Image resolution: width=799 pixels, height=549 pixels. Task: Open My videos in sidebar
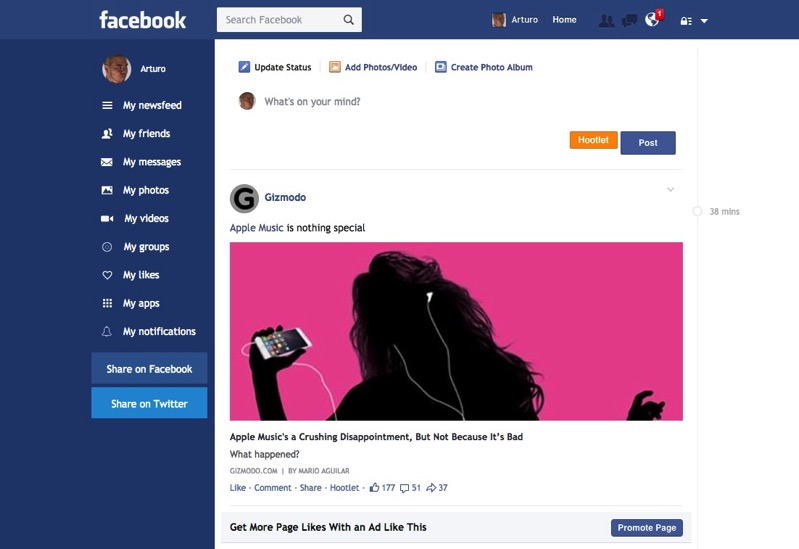point(149,219)
